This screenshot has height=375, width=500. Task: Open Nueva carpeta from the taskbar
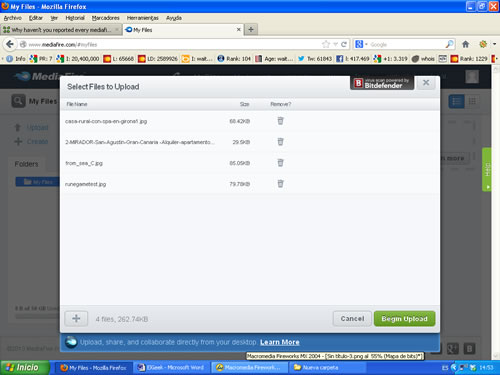pos(327,368)
